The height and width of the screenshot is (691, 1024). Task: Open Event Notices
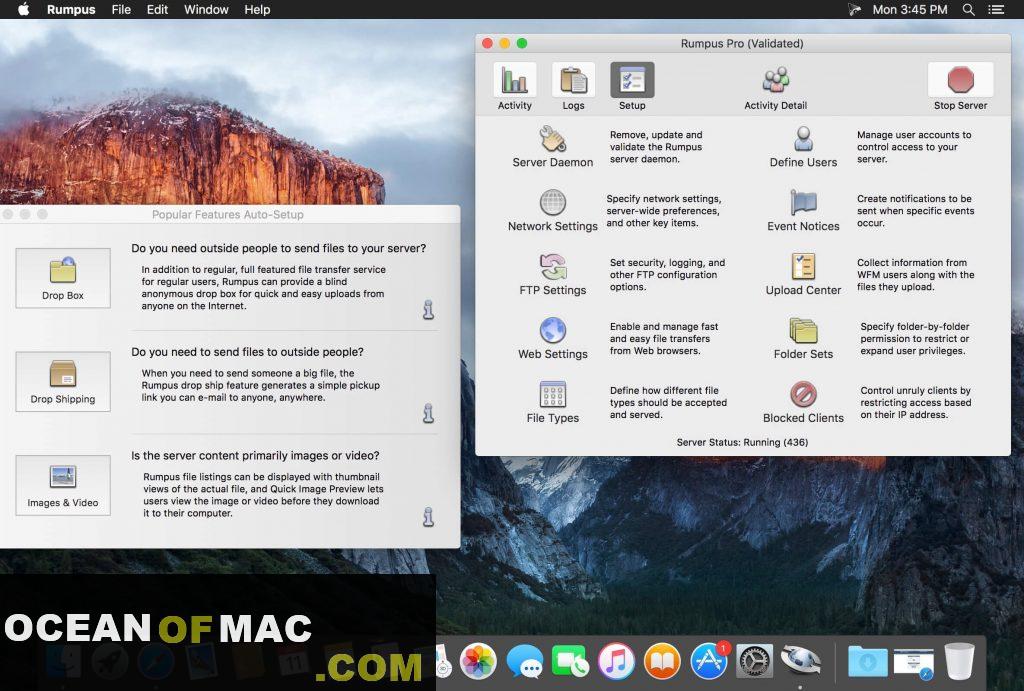pos(803,211)
